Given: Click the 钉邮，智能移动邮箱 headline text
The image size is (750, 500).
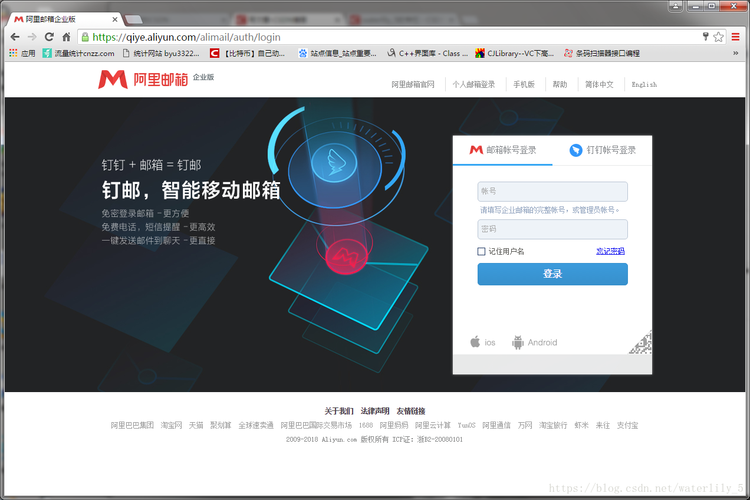Looking at the screenshot, I should (x=191, y=190).
